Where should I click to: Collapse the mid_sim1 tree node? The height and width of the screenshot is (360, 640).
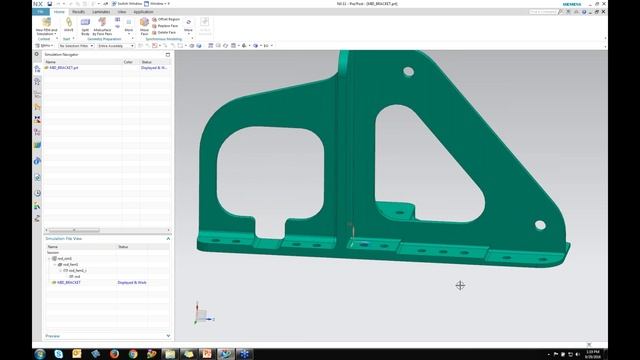coord(49,259)
